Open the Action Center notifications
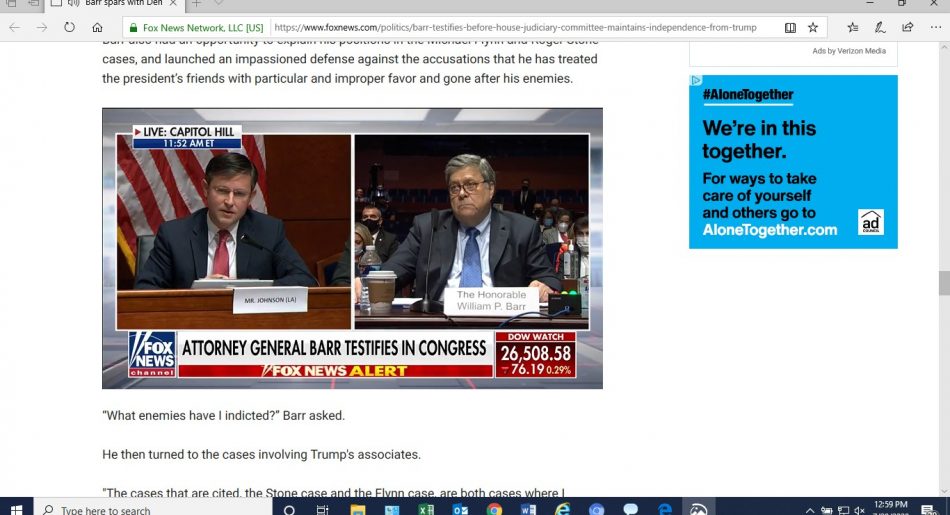The image size is (950, 515). pos(928,510)
